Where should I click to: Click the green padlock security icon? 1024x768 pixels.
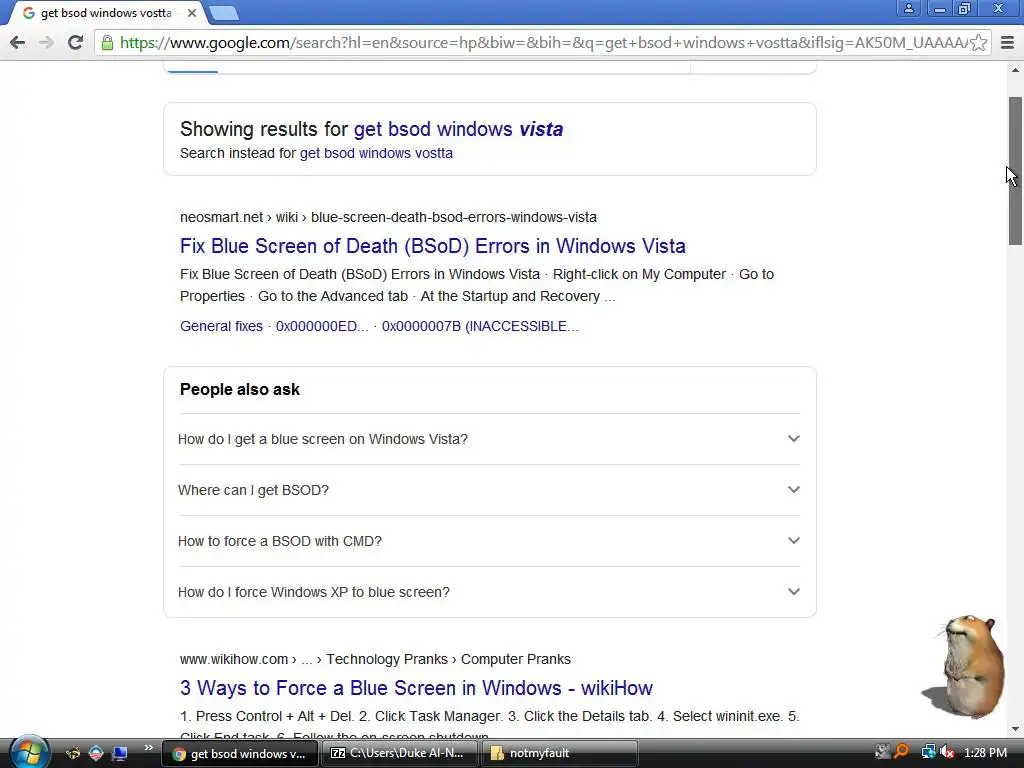[x=107, y=43]
